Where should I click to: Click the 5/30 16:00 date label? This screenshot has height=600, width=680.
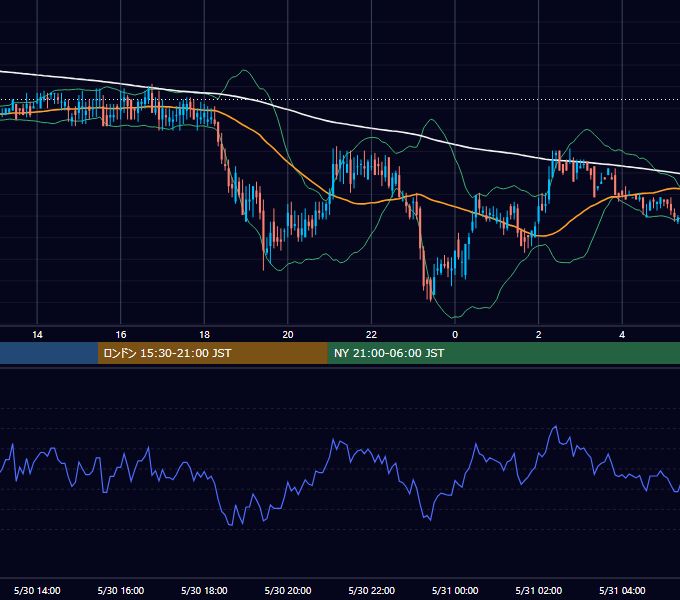click(x=121, y=590)
